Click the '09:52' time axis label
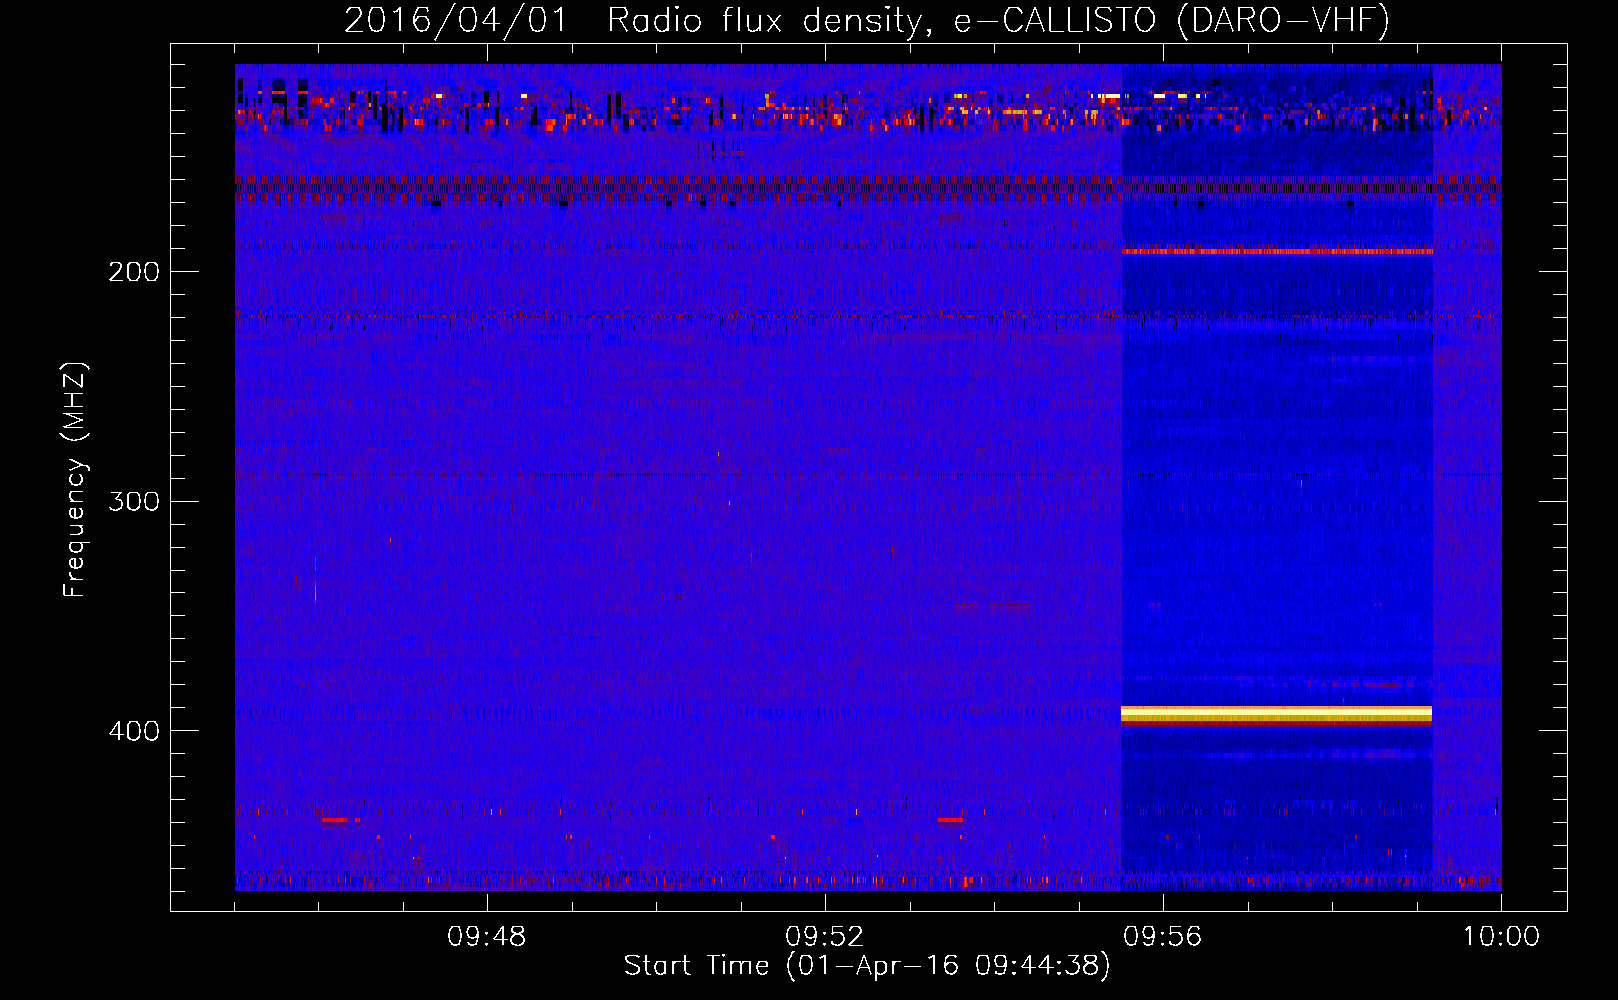 click(825, 937)
